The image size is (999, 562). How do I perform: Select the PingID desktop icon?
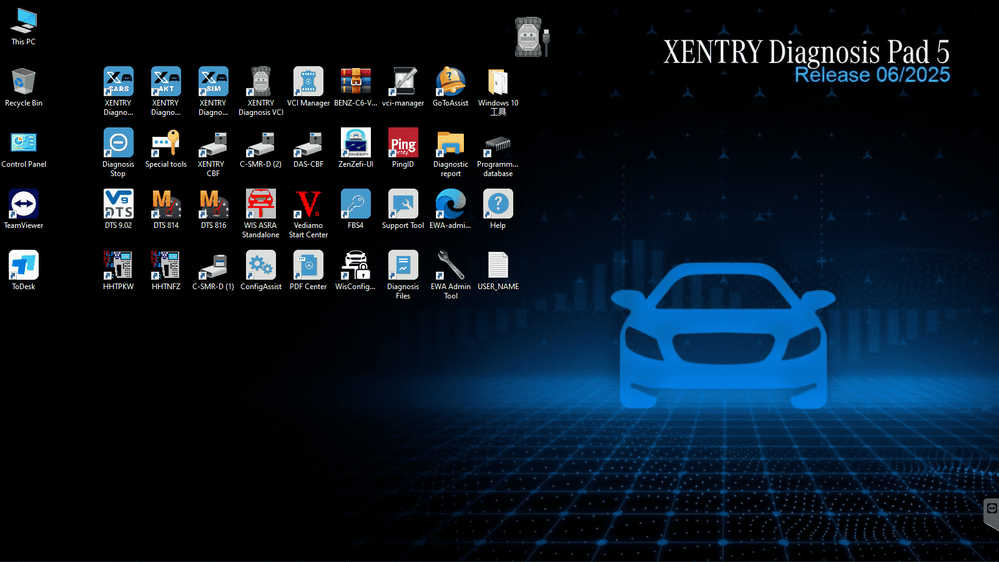click(403, 143)
